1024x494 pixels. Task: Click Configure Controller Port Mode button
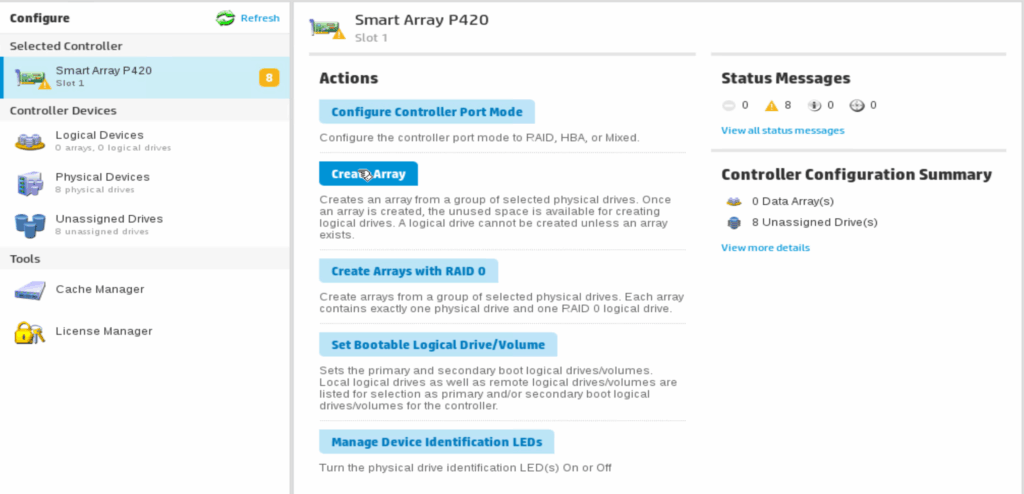click(427, 112)
